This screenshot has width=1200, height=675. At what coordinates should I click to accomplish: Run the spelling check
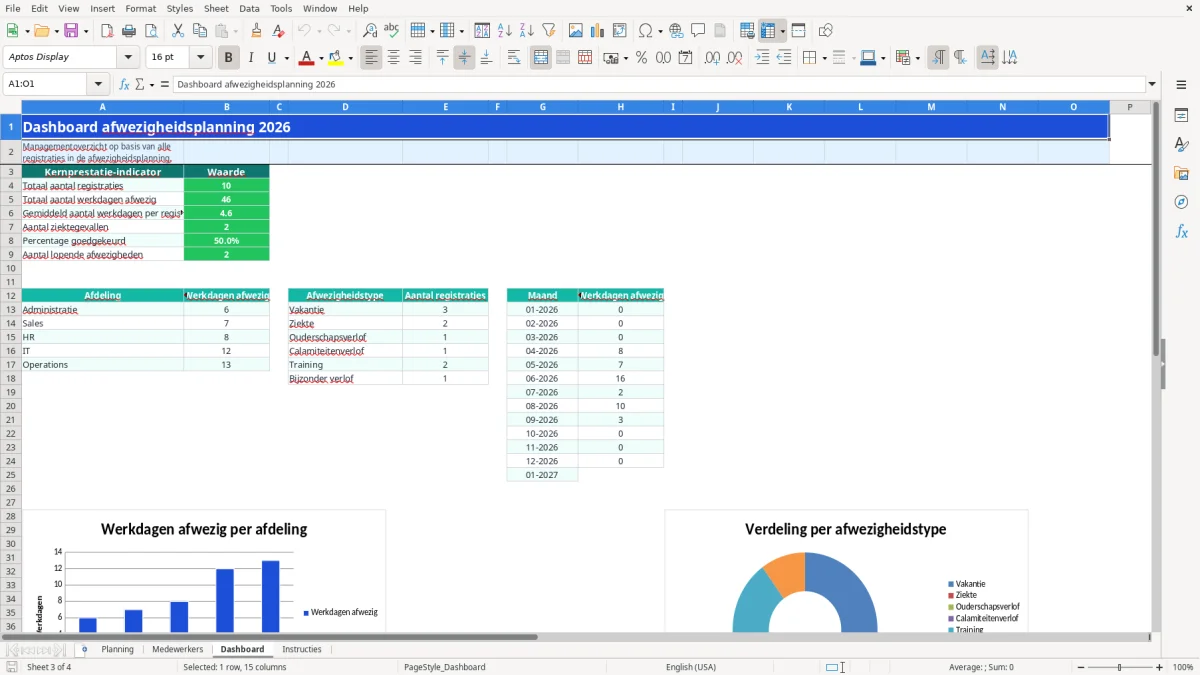click(392, 31)
